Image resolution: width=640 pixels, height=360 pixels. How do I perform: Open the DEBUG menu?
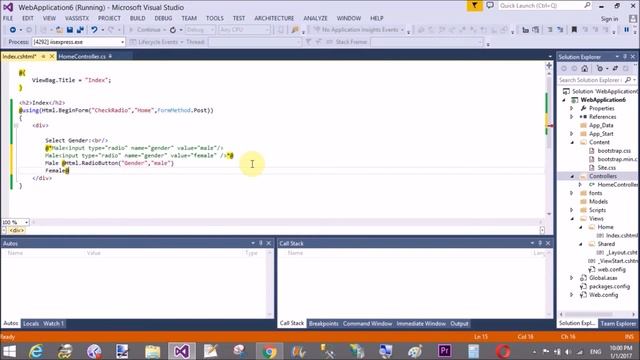163,18
